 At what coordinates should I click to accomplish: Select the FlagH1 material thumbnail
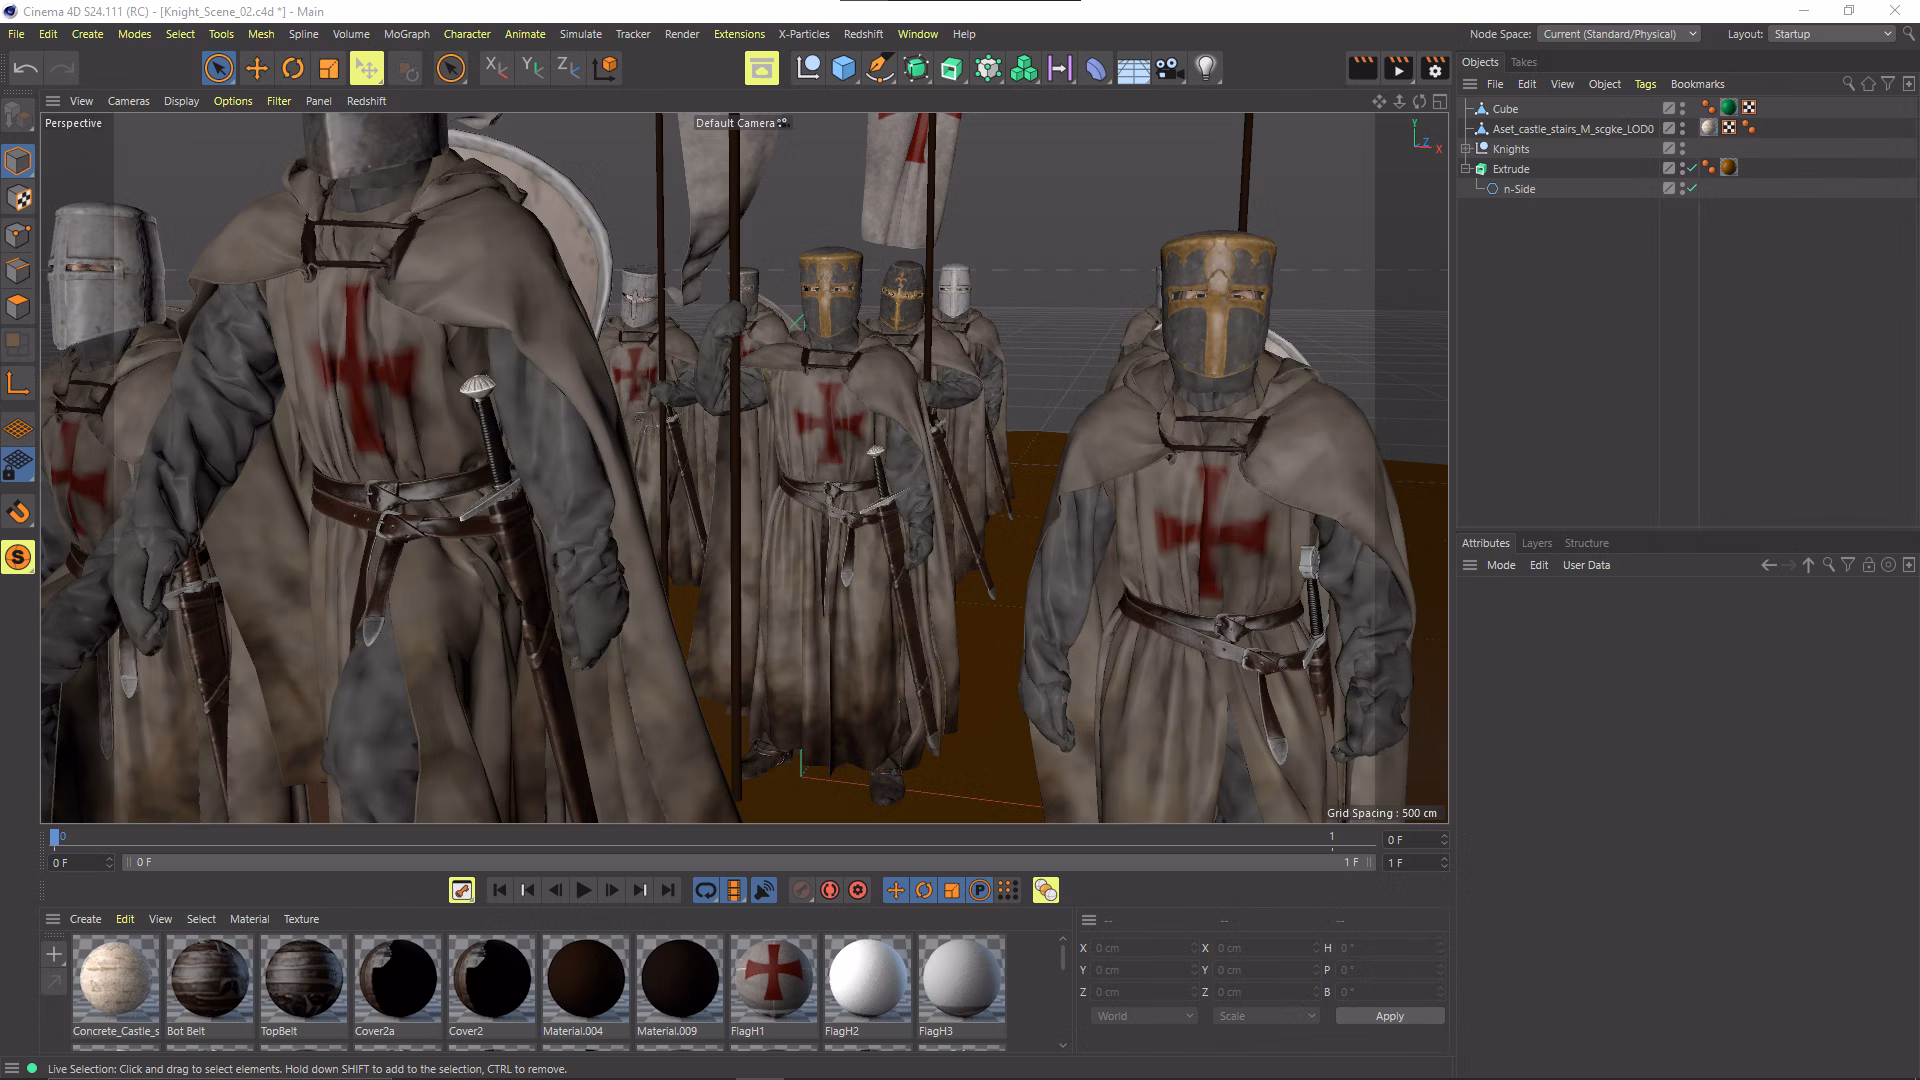[x=773, y=978]
